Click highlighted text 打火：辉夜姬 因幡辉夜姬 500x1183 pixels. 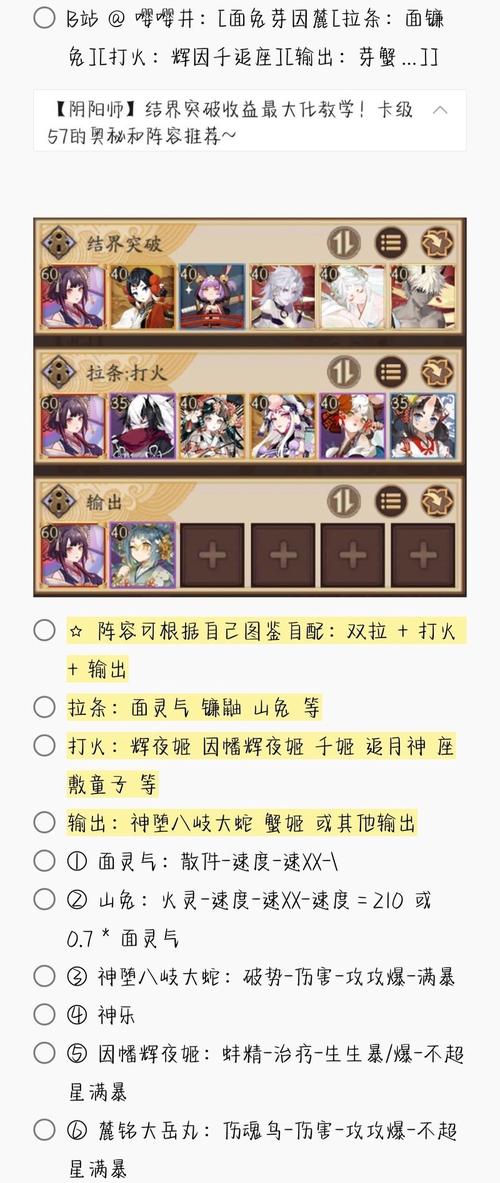pyautogui.click(x=186, y=747)
